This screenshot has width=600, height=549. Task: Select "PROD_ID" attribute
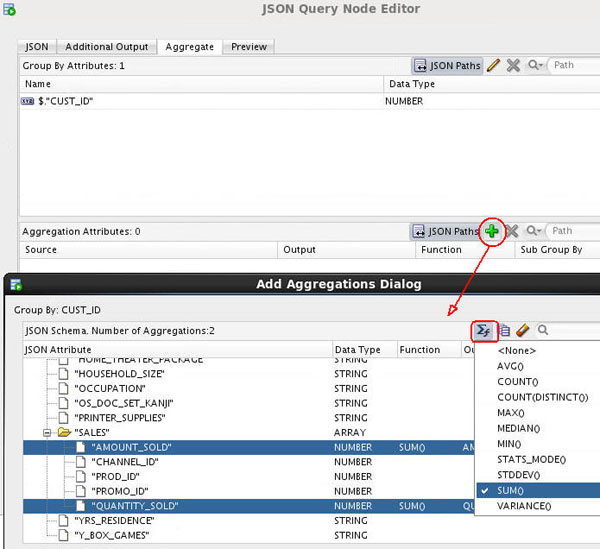click(115, 477)
